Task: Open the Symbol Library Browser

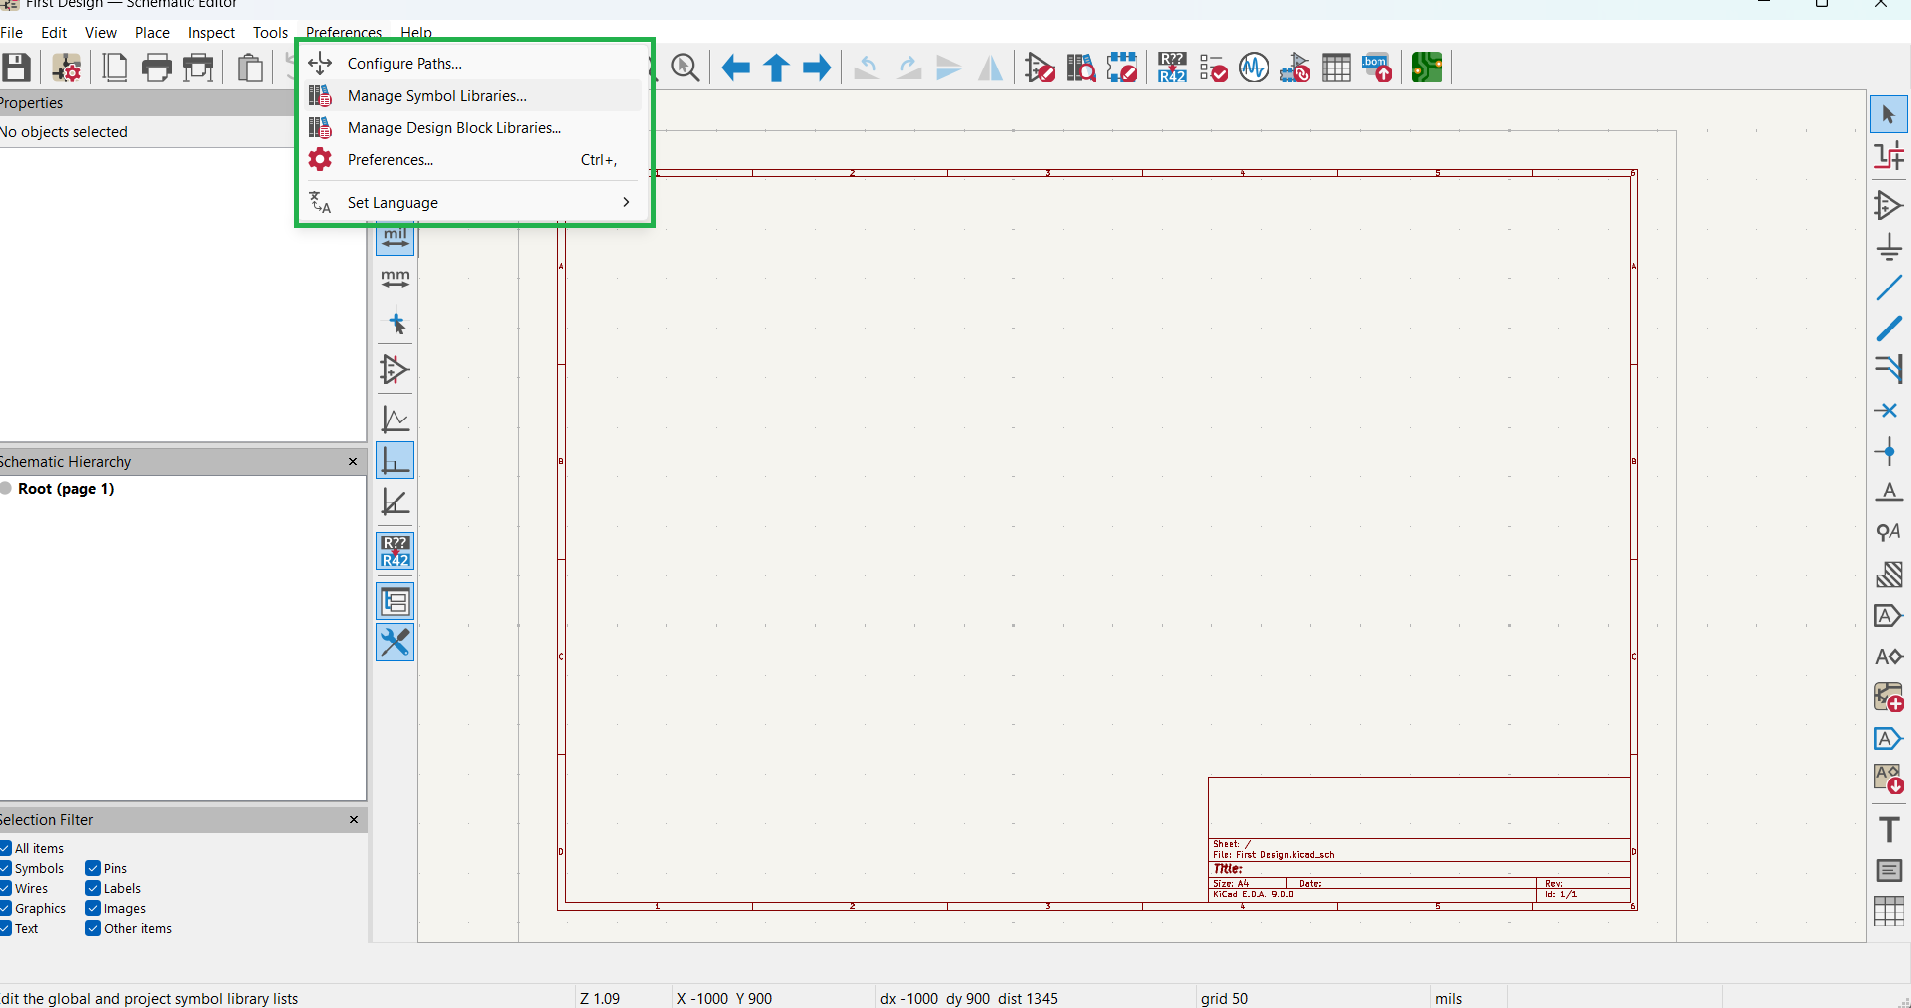Action: pos(1080,68)
